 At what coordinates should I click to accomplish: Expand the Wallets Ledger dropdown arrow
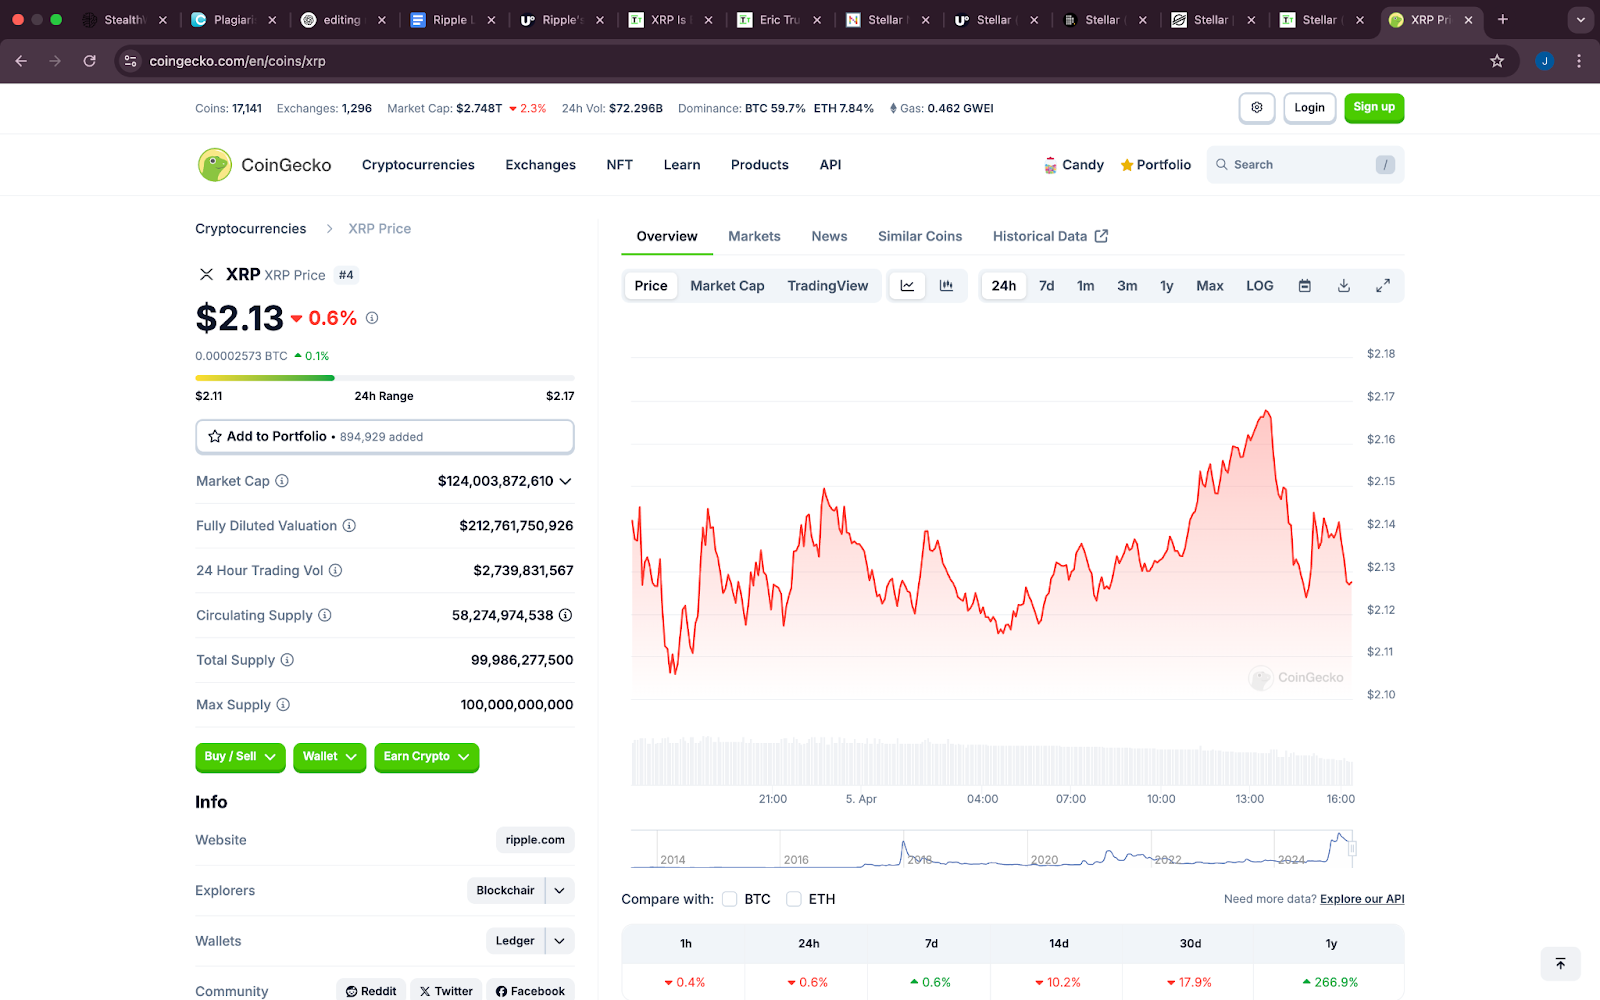pos(560,941)
